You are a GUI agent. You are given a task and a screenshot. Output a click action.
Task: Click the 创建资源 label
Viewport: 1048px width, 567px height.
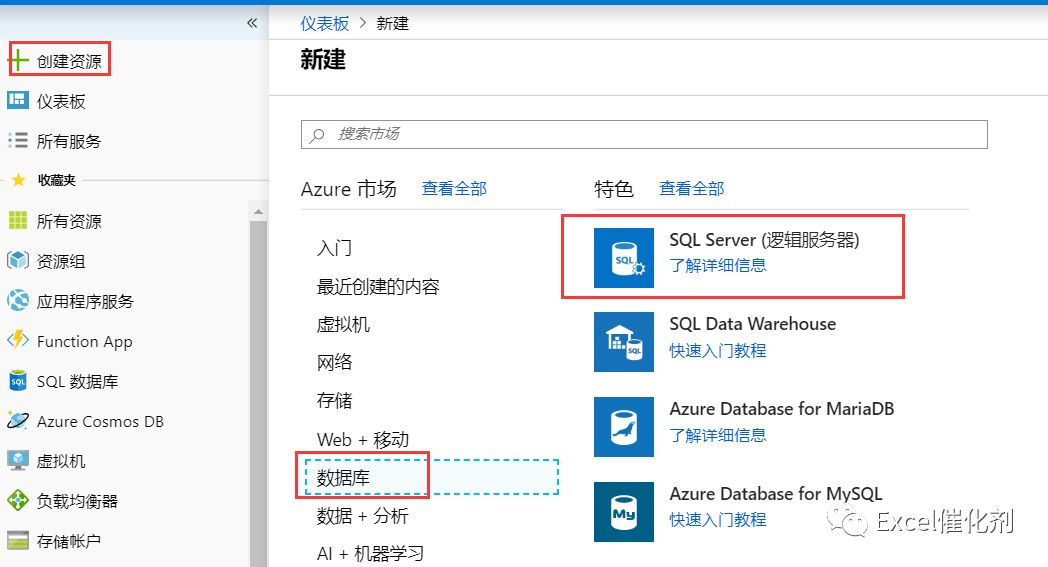(x=69, y=62)
